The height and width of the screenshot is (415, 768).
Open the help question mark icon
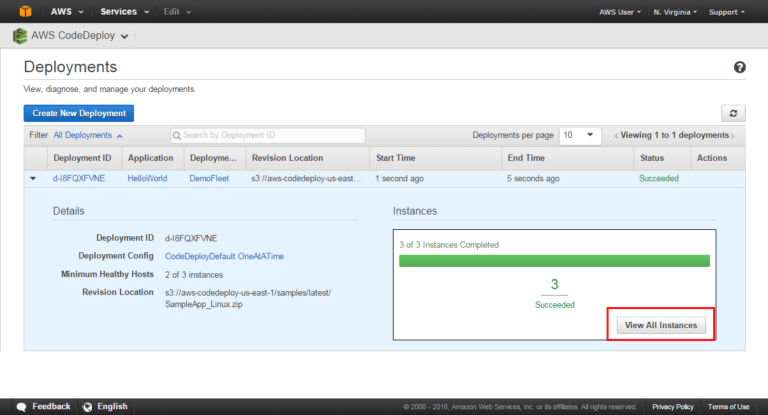pyautogui.click(x=739, y=67)
